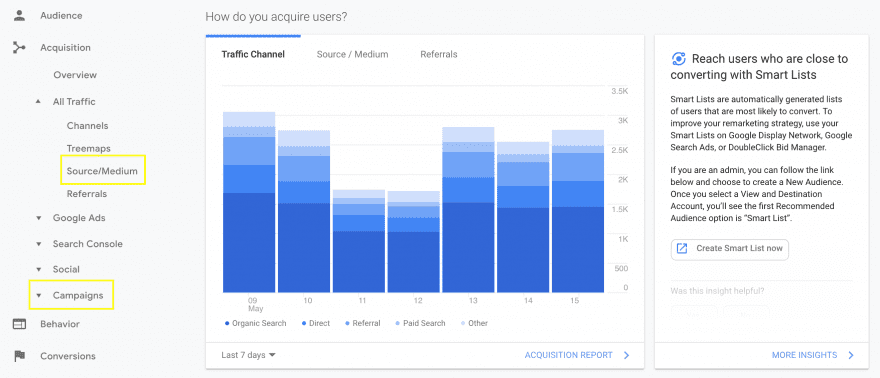The width and height of the screenshot is (880, 378).
Task: Expand the Search Console section
Action: (39, 244)
